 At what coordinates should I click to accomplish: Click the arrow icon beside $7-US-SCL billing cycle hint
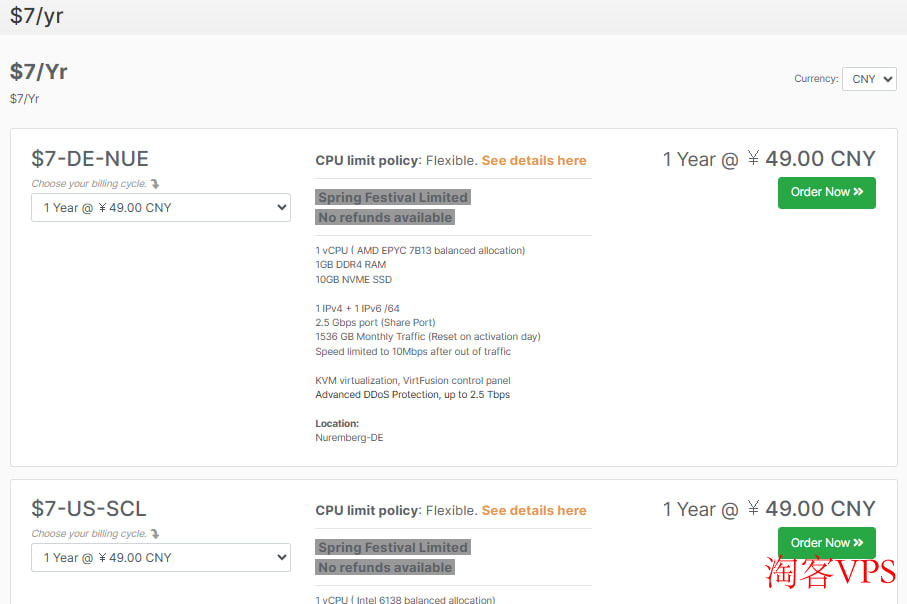(155, 534)
